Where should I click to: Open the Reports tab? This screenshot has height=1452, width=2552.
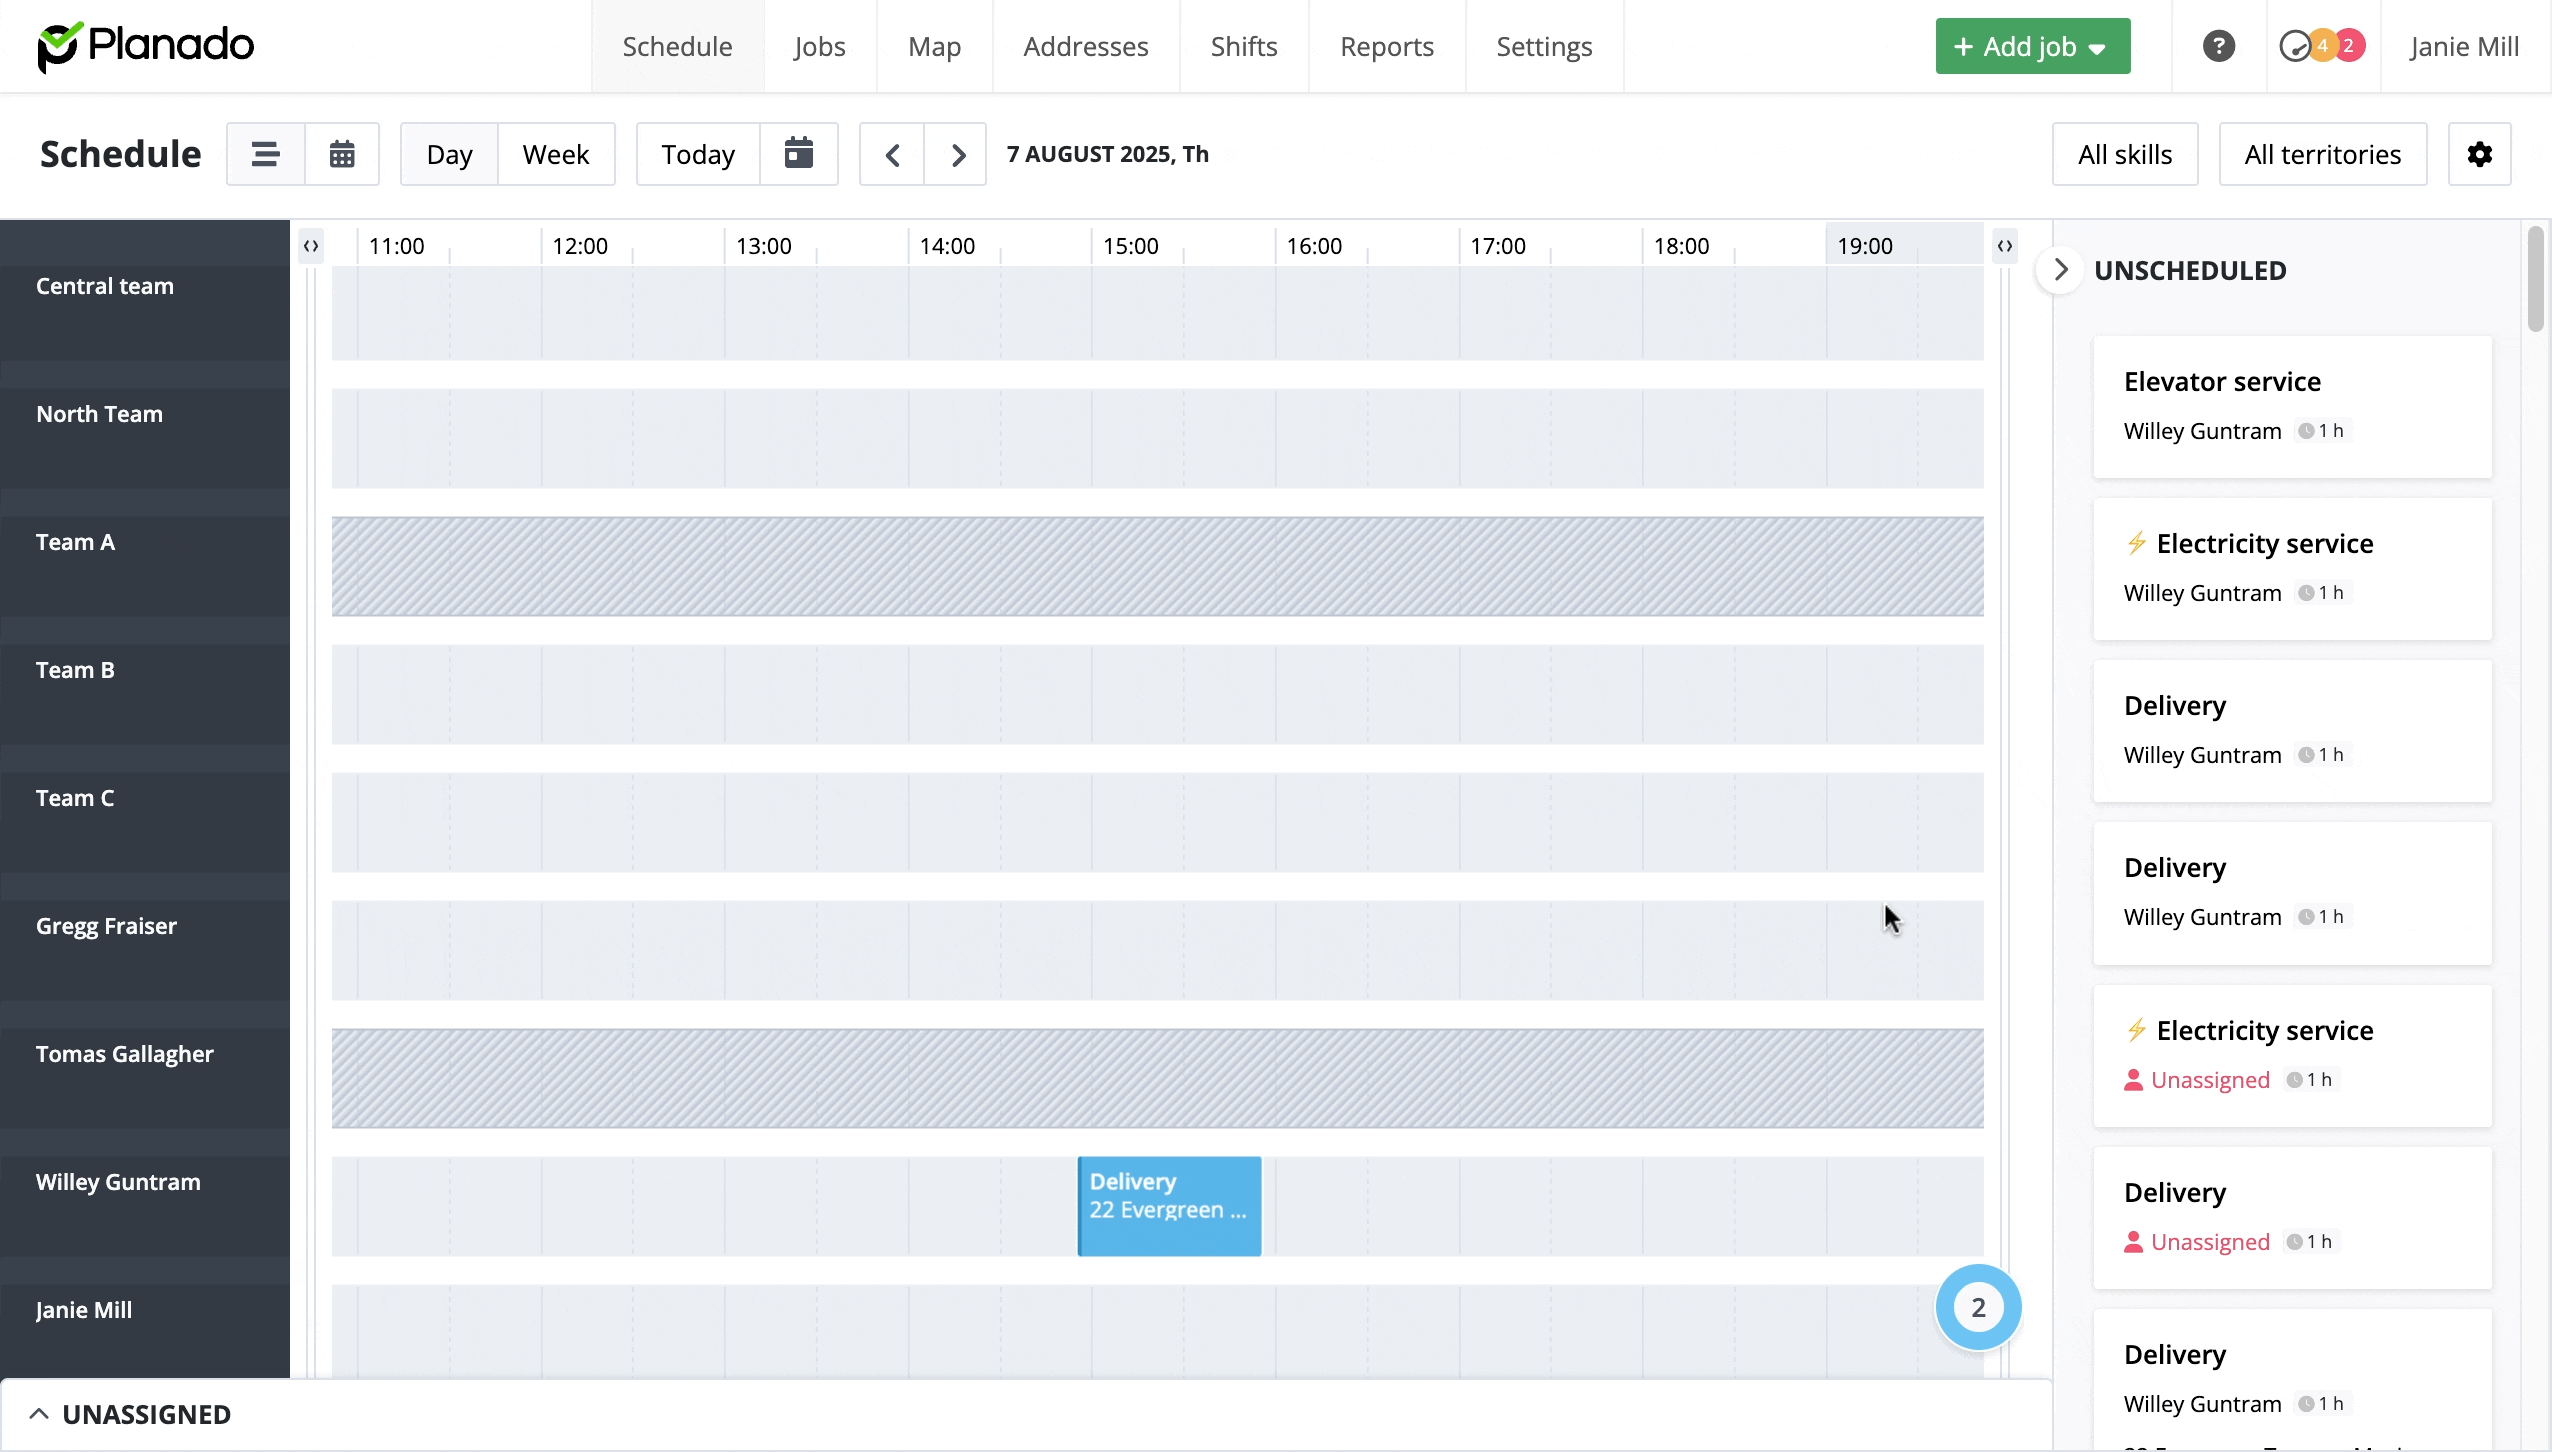(x=1386, y=46)
